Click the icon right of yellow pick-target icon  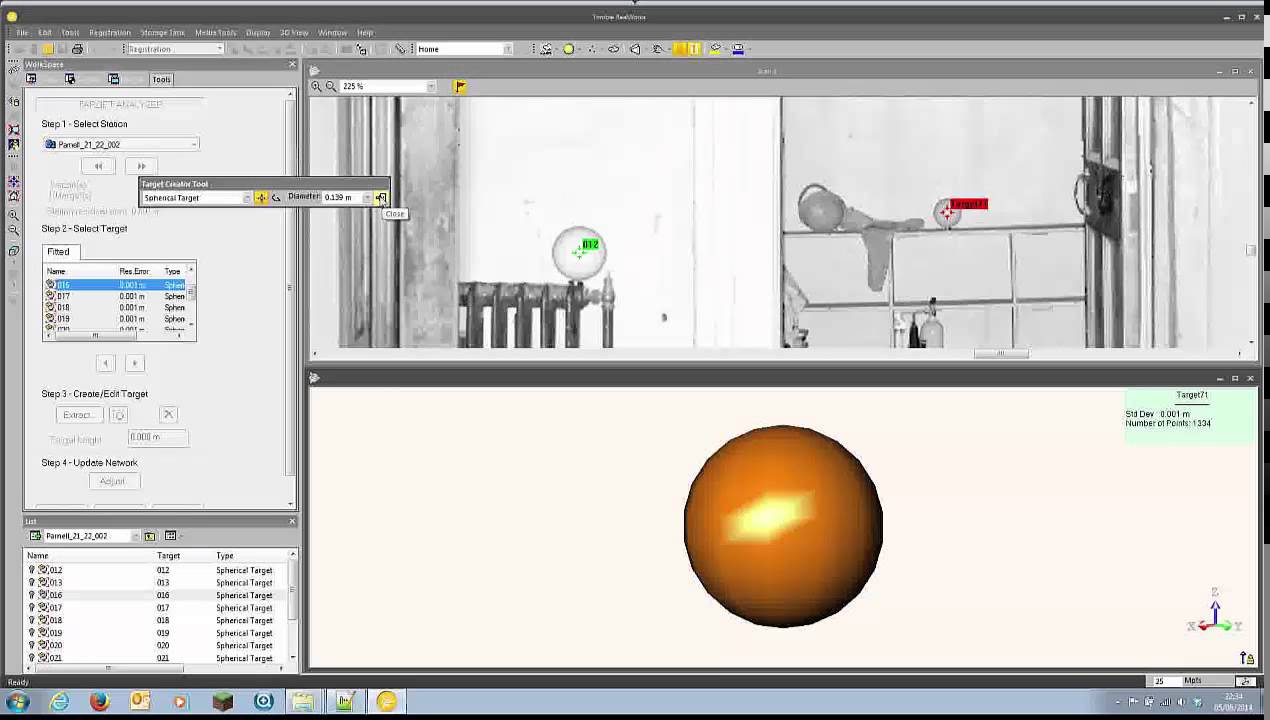point(276,198)
